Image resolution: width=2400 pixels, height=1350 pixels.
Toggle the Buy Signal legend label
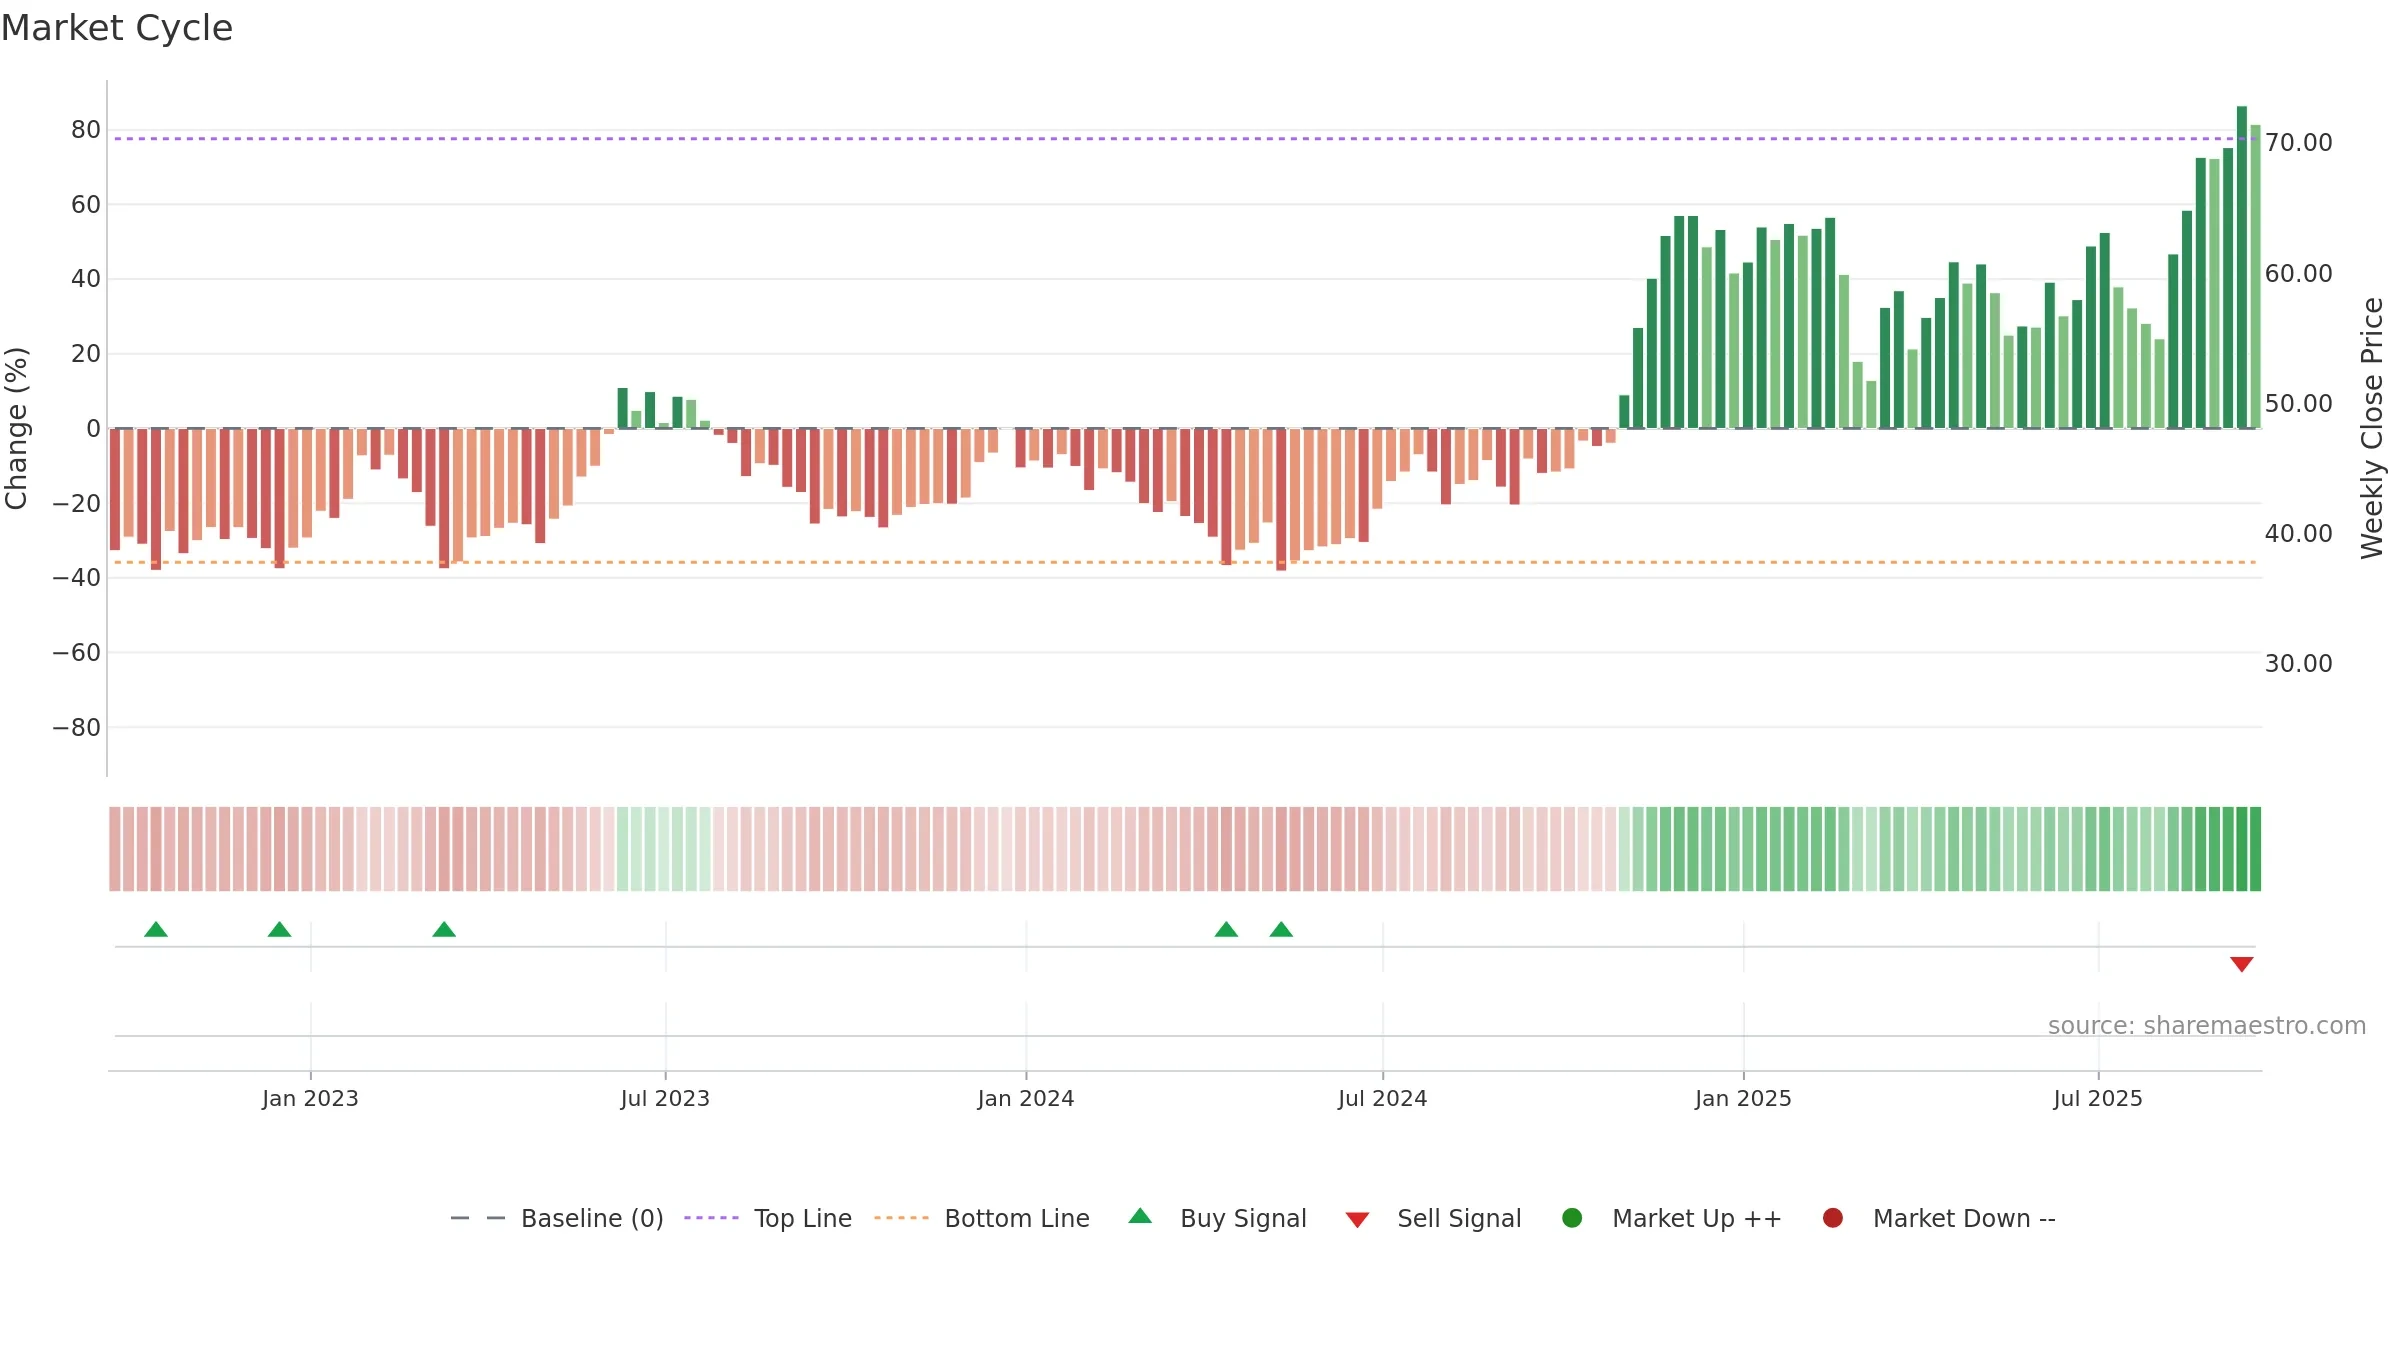click(1243, 1218)
